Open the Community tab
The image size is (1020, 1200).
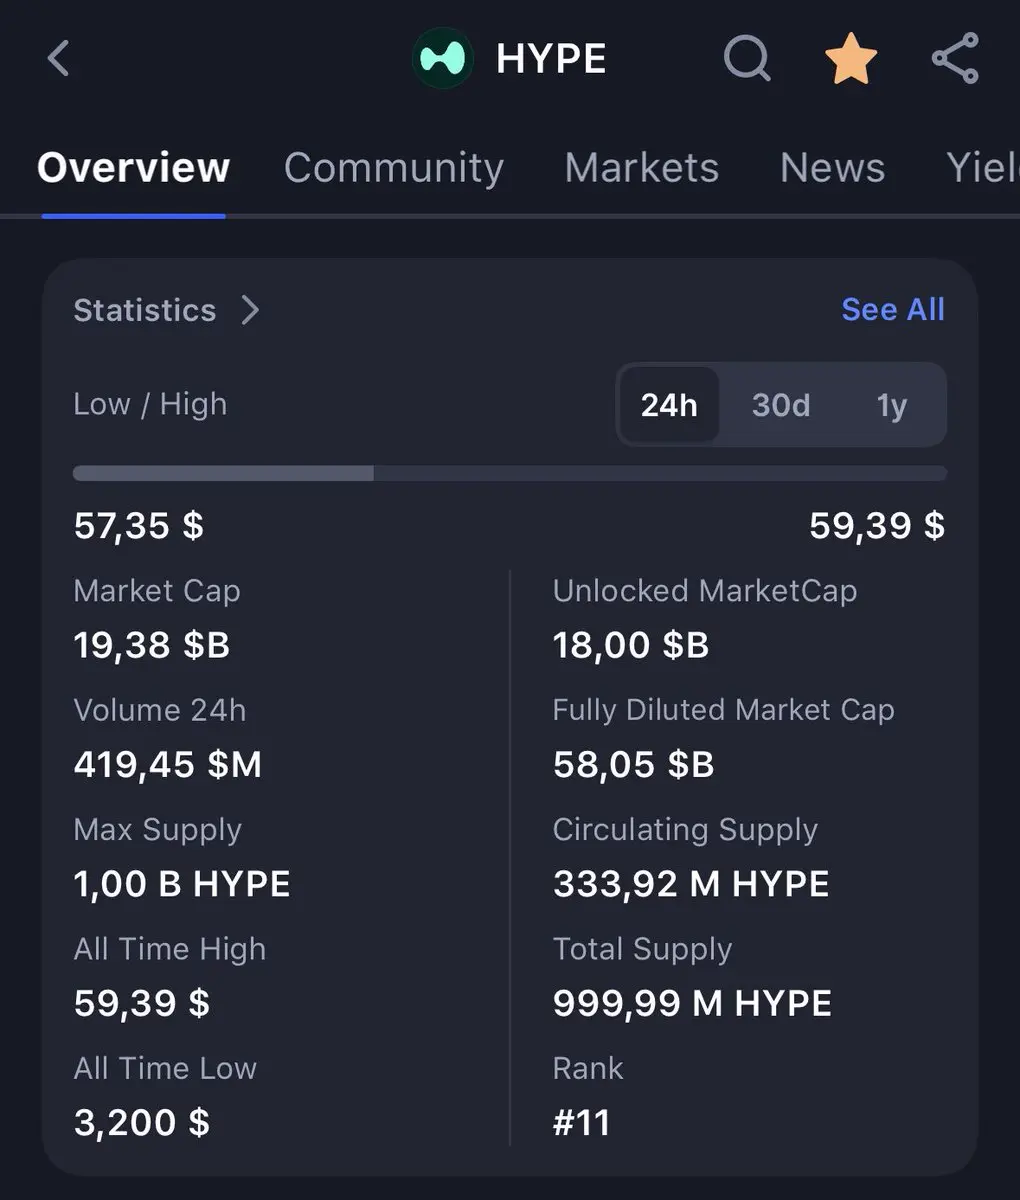coord(394,168)
